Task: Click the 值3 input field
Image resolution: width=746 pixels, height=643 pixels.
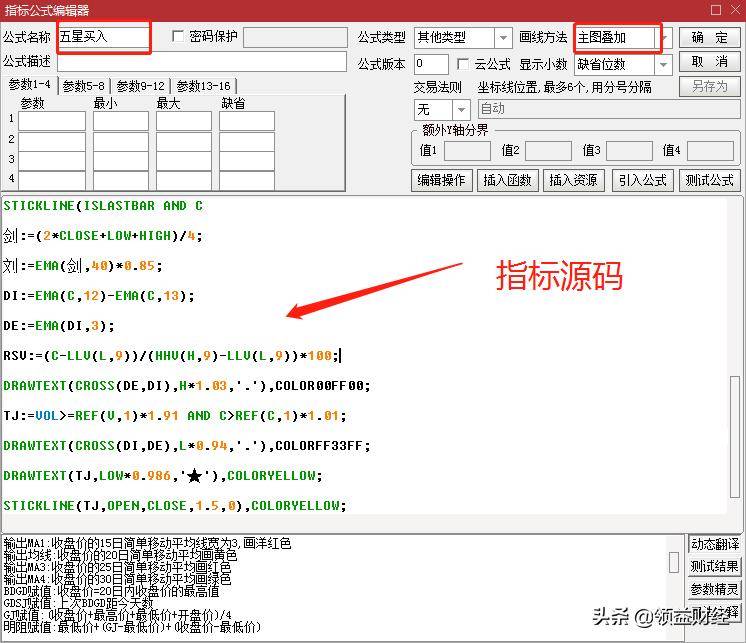Action: tap(629, 151)
